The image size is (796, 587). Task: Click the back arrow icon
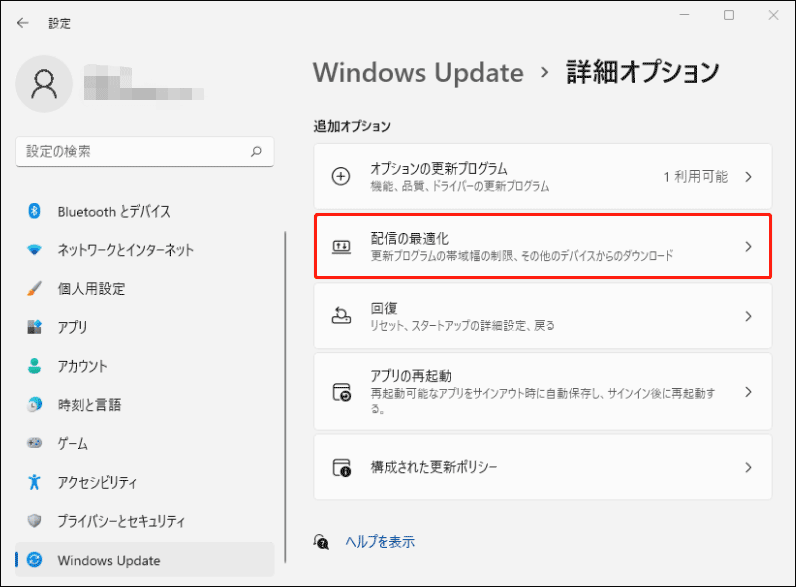[22, 23]
